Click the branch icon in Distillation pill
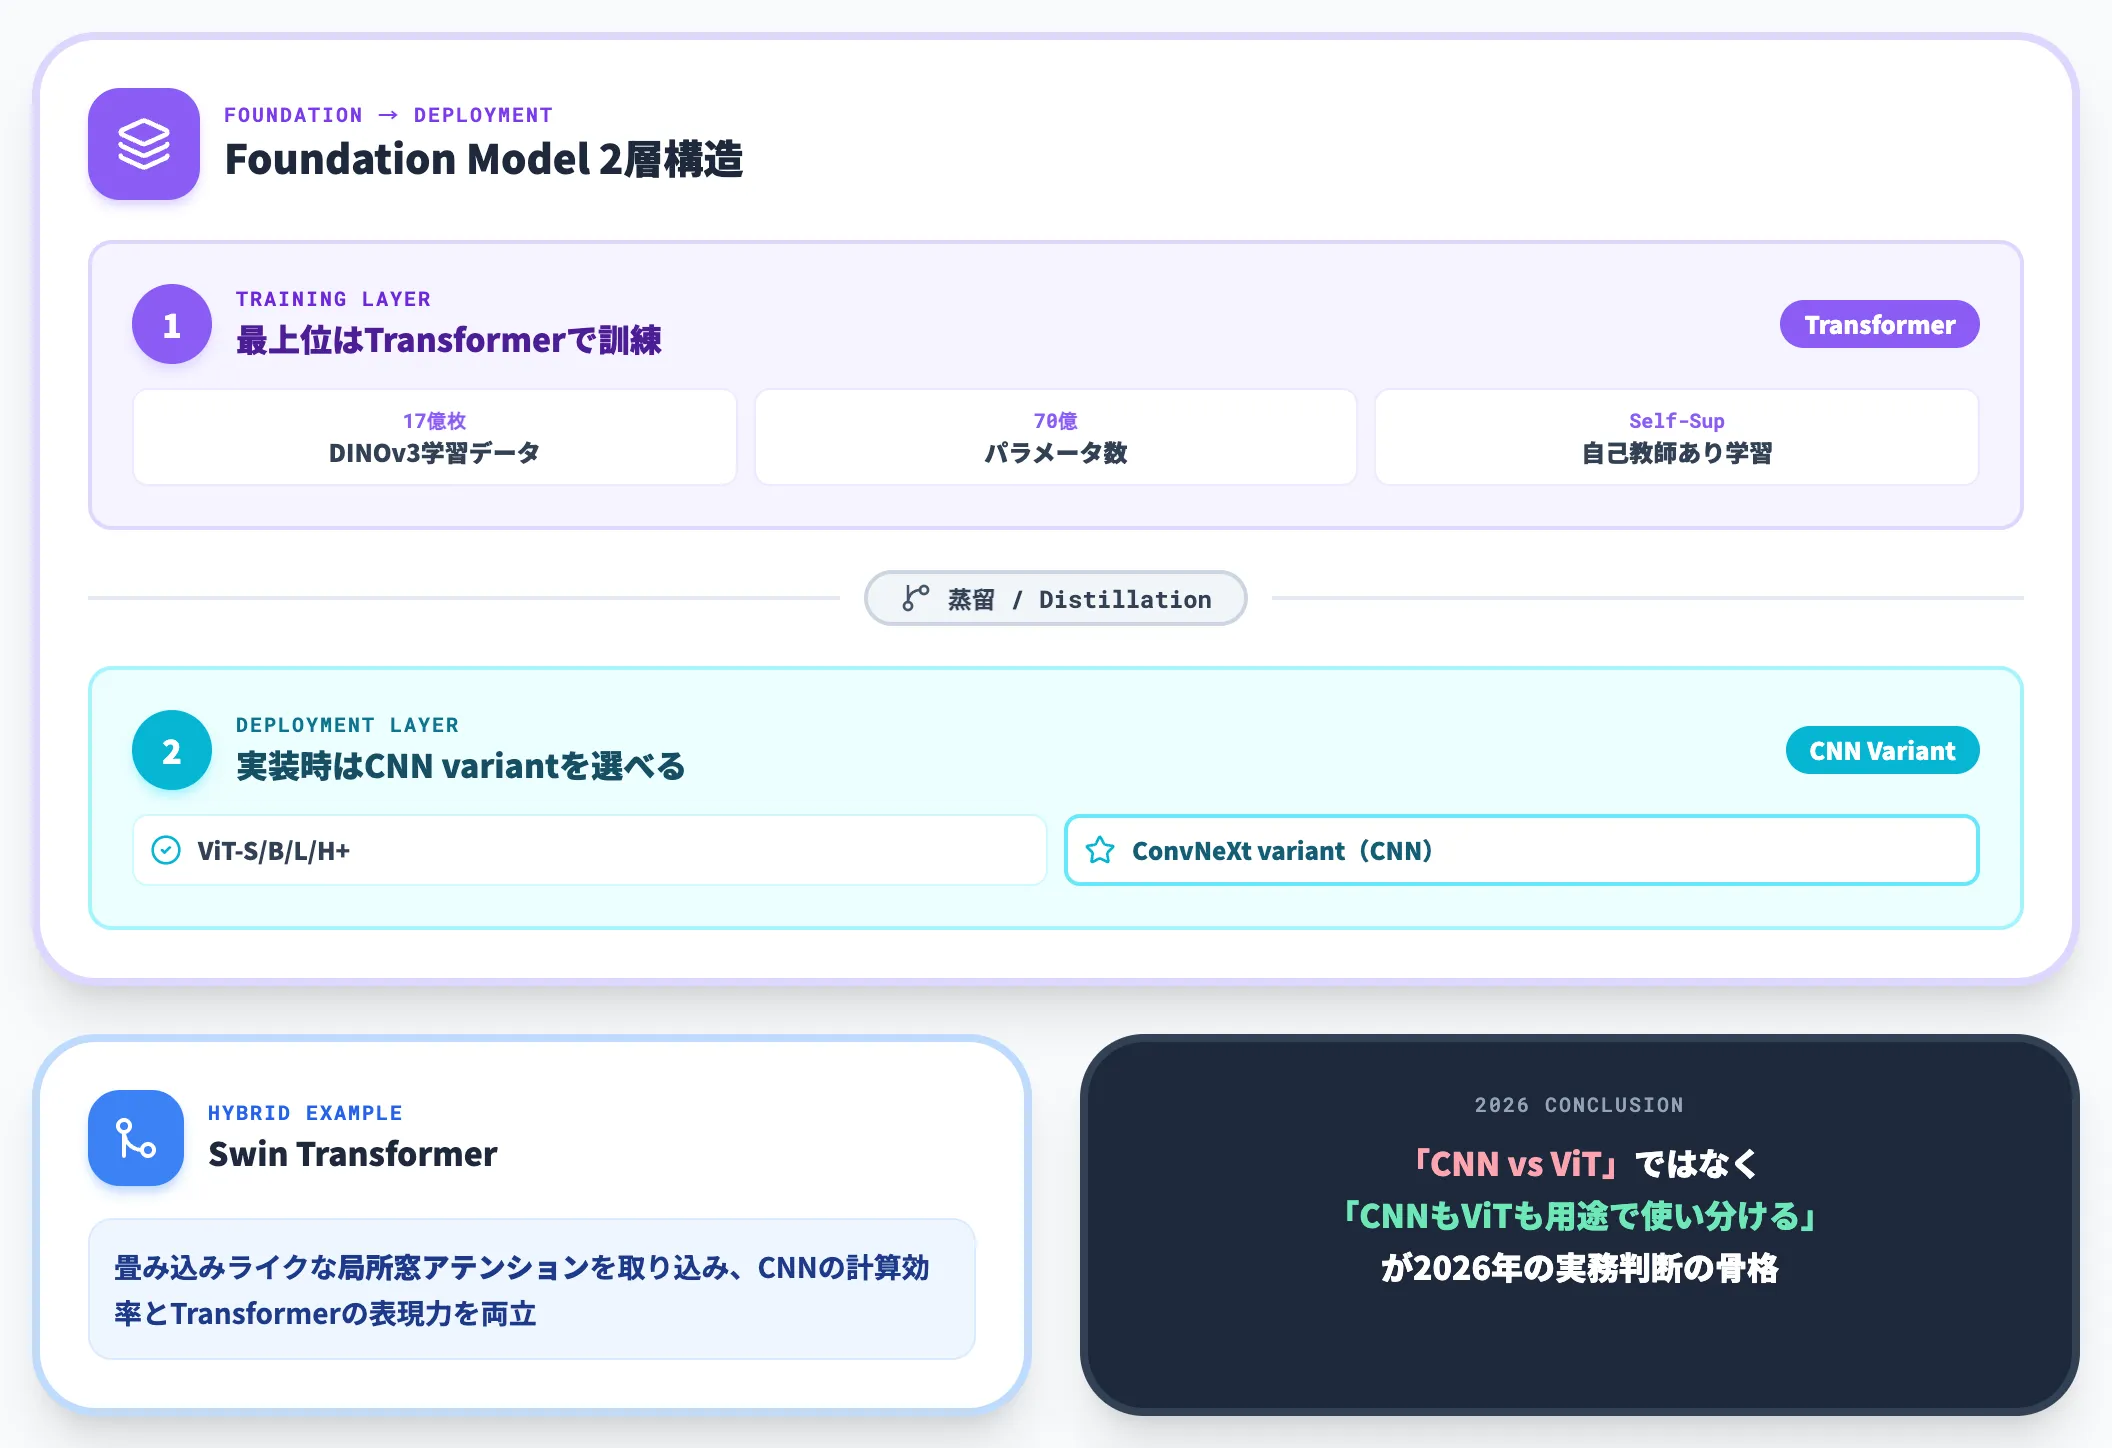This screenshot has height=1448, width=2112. (915, 598)
